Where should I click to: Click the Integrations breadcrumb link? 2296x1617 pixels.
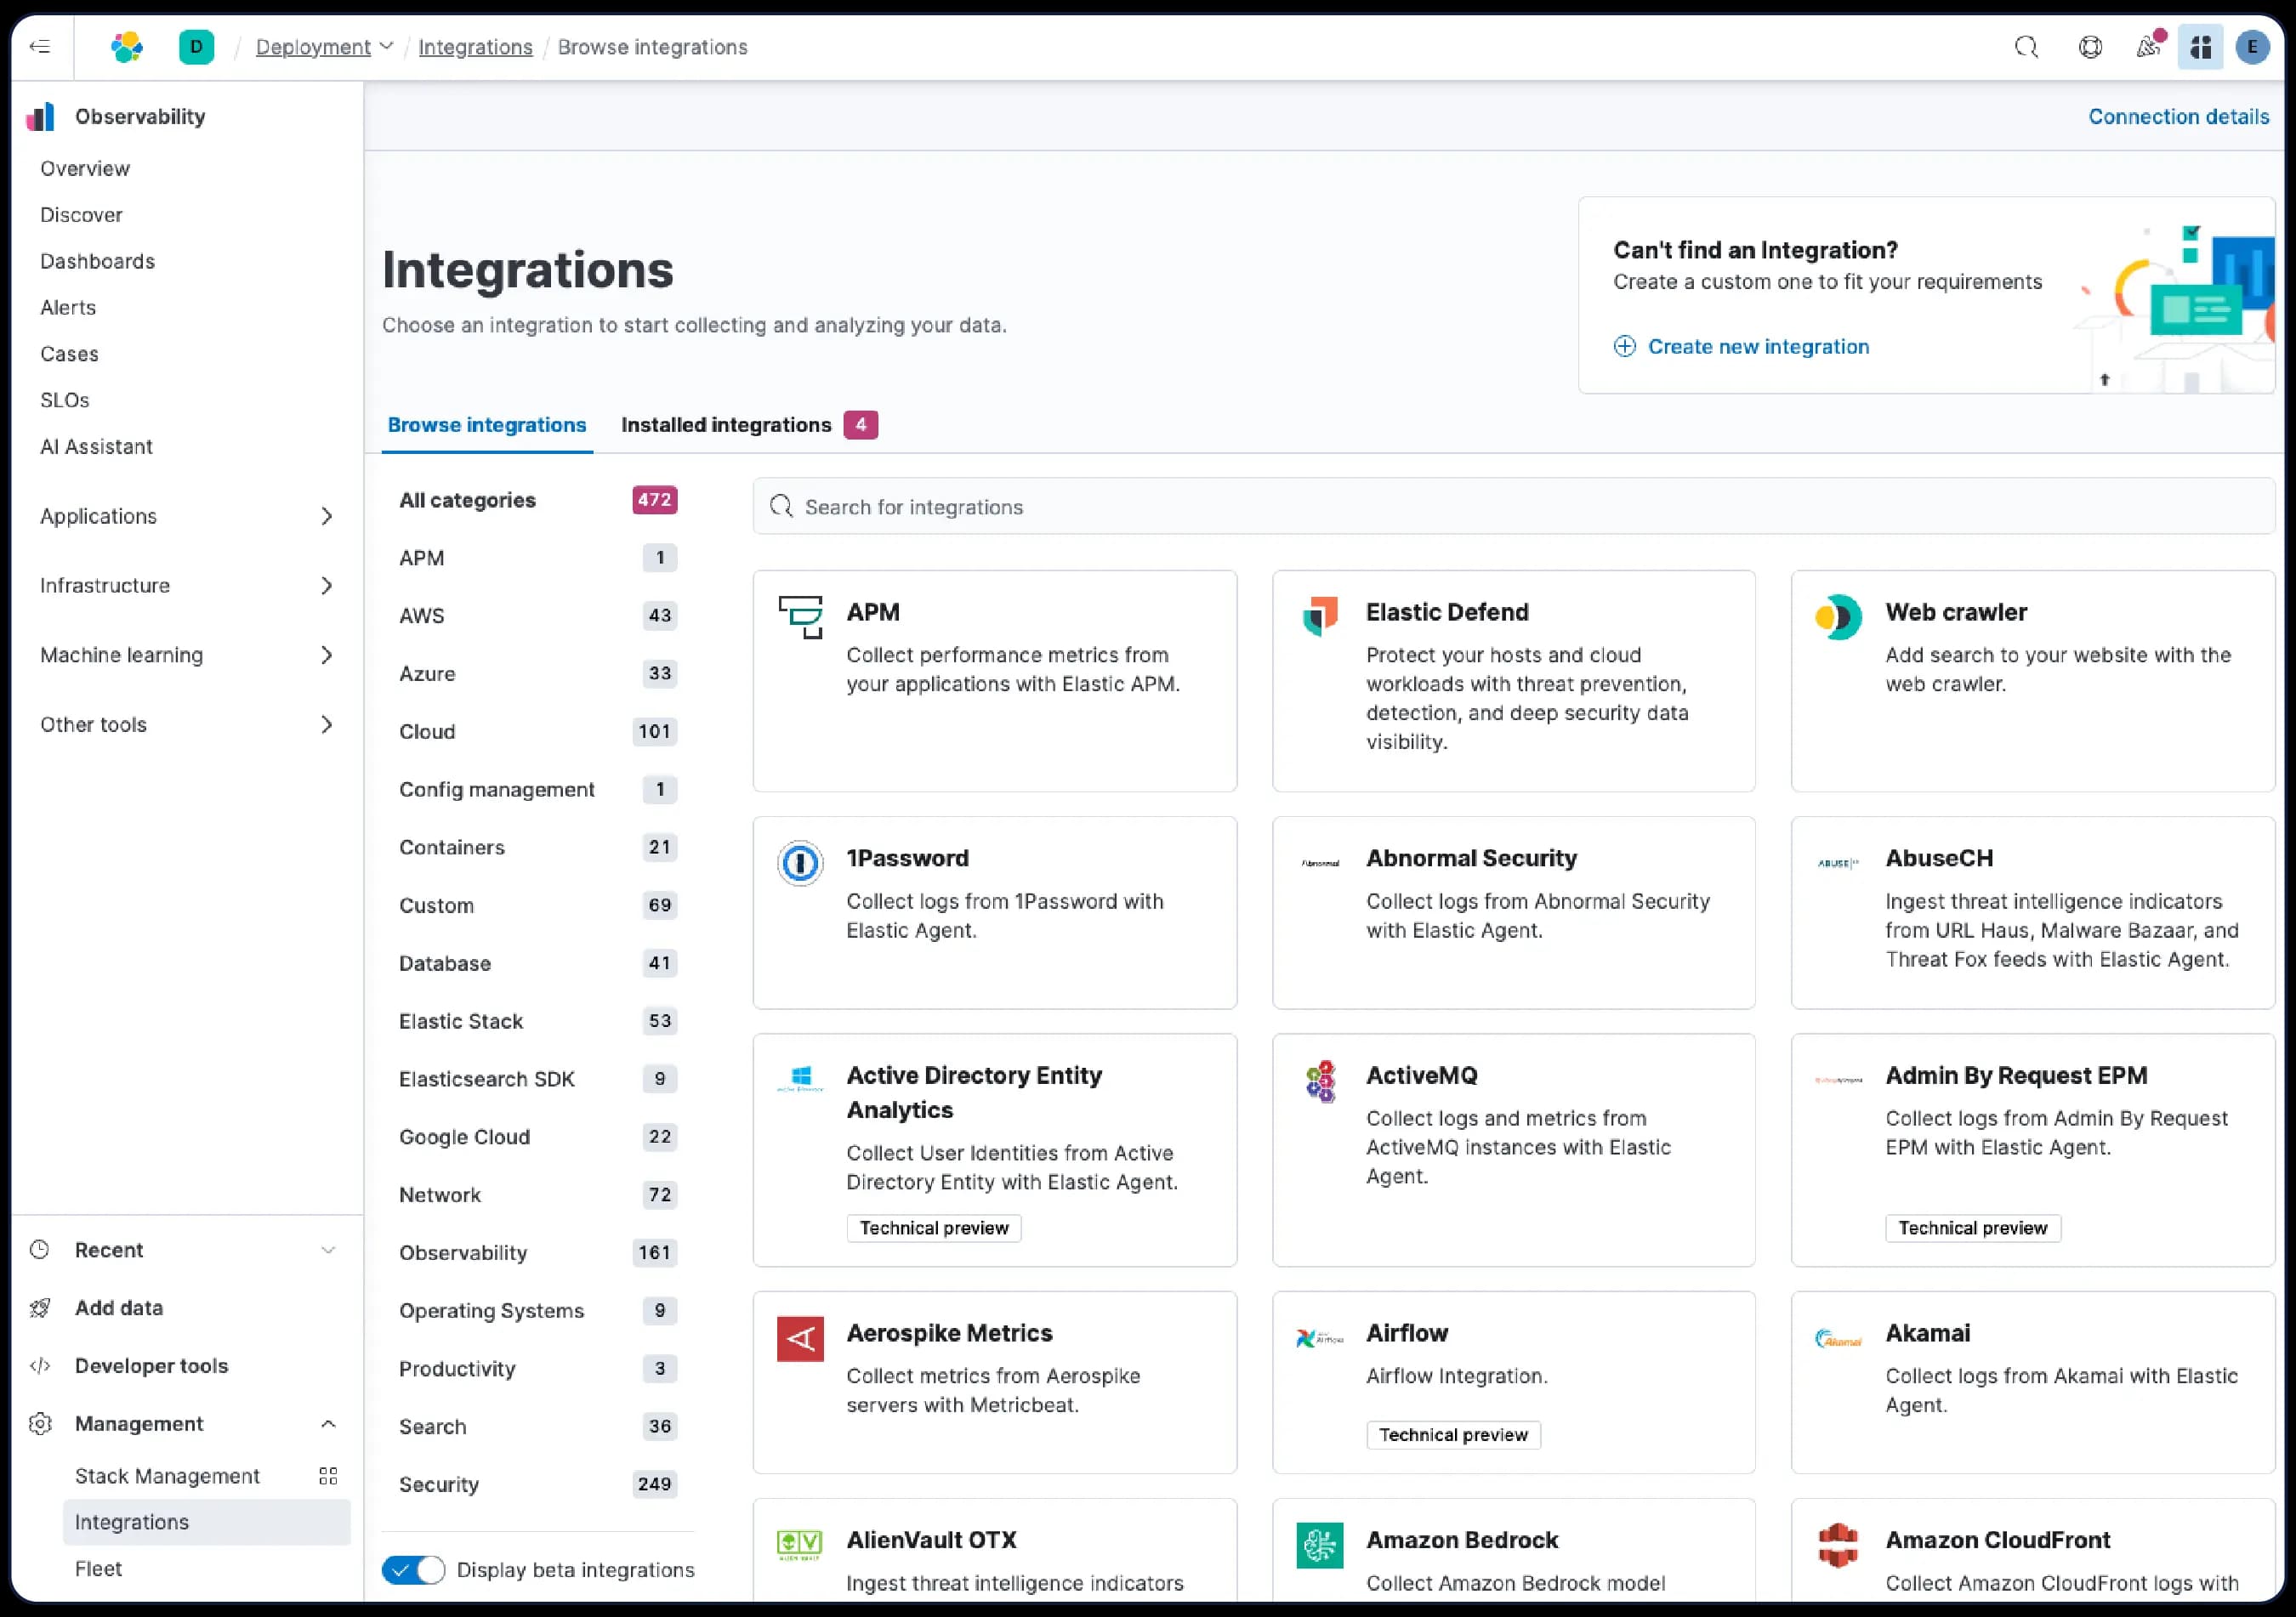(x=475, y=47)
